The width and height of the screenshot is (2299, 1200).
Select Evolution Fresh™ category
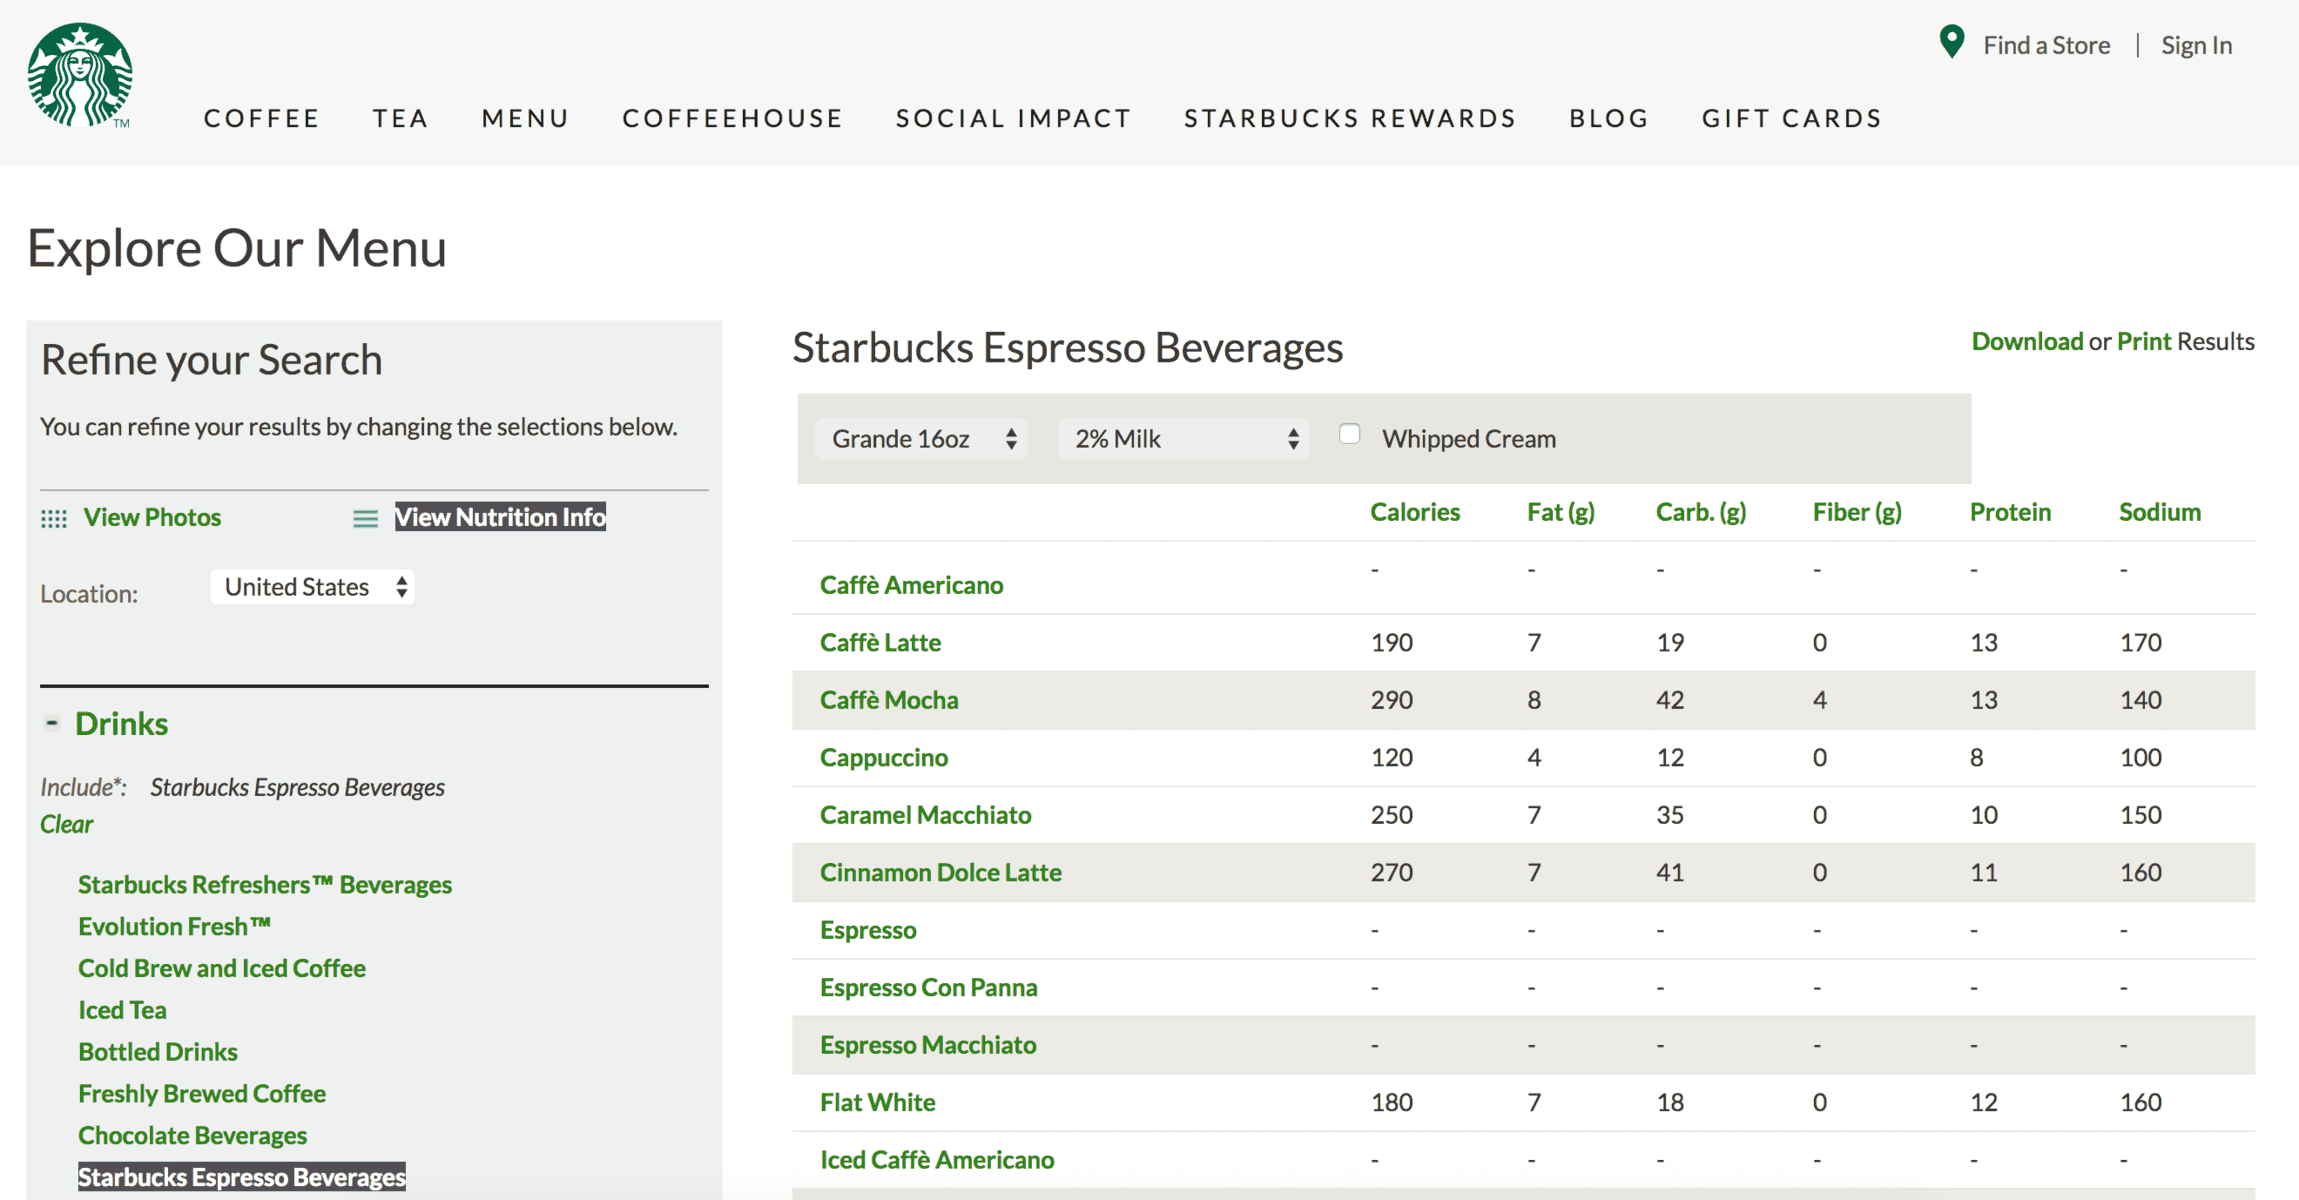[x=175, y=927]
